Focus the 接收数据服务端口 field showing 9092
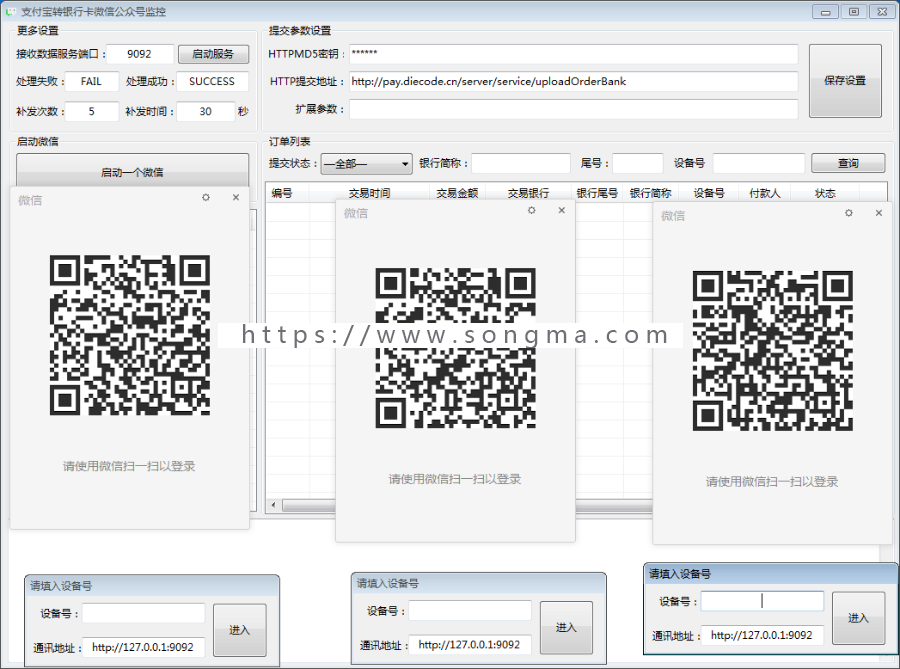Viewport: 900px width, 669px height. (x=139, y=54)
